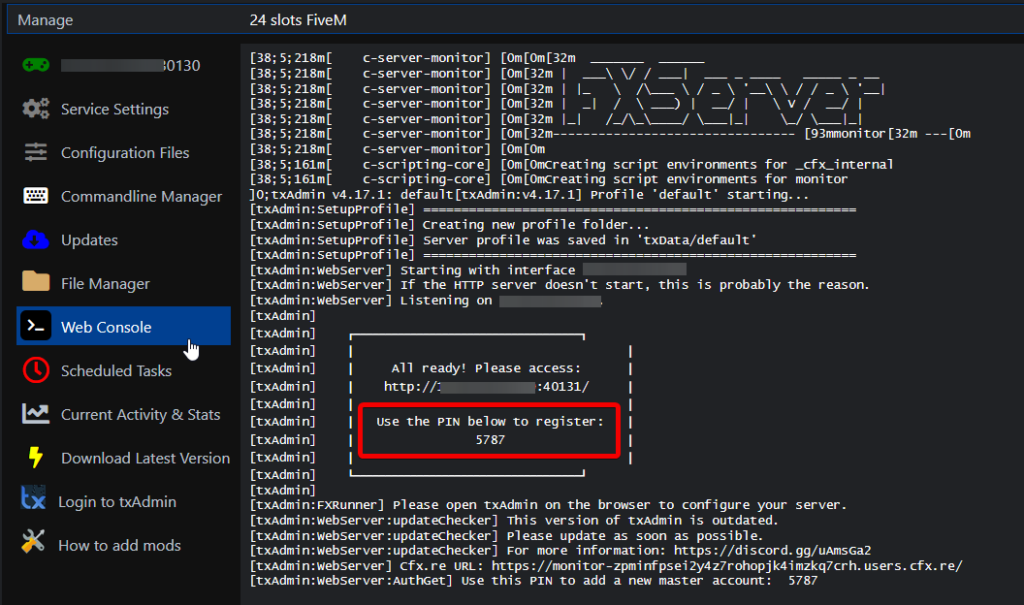Viewport: 1024px width, 605px height.
Task: Click 'Creating script environments for monitor' line
Action: (696, 179)
